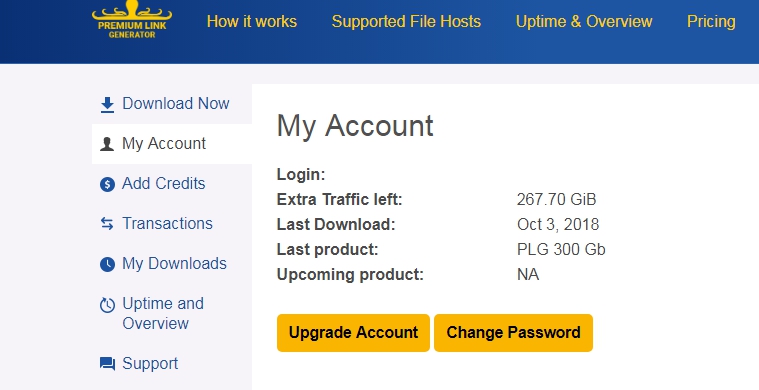
Task: Click the Oct 3, 2018 date value
Action: (558, 225)
